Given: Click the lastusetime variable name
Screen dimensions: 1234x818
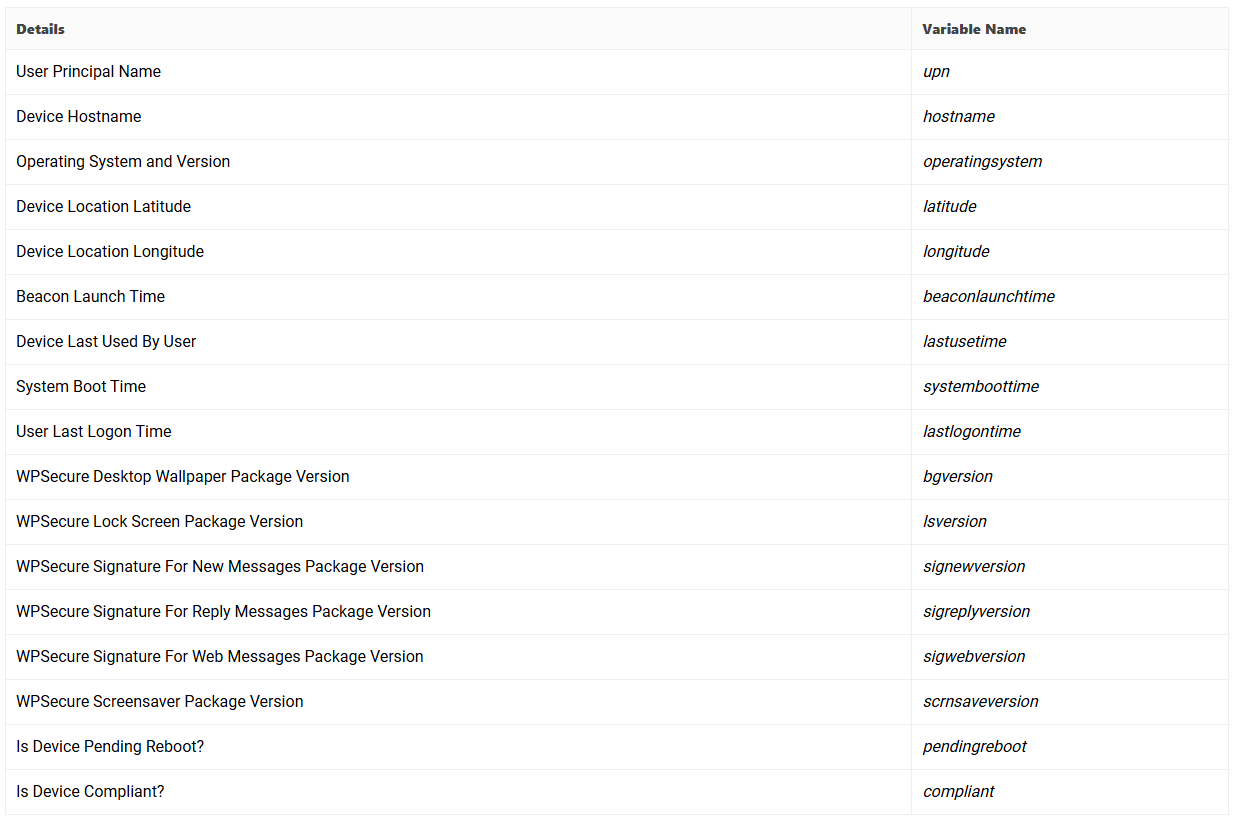Looking at the screenshot, I should [x=964, y=342].
